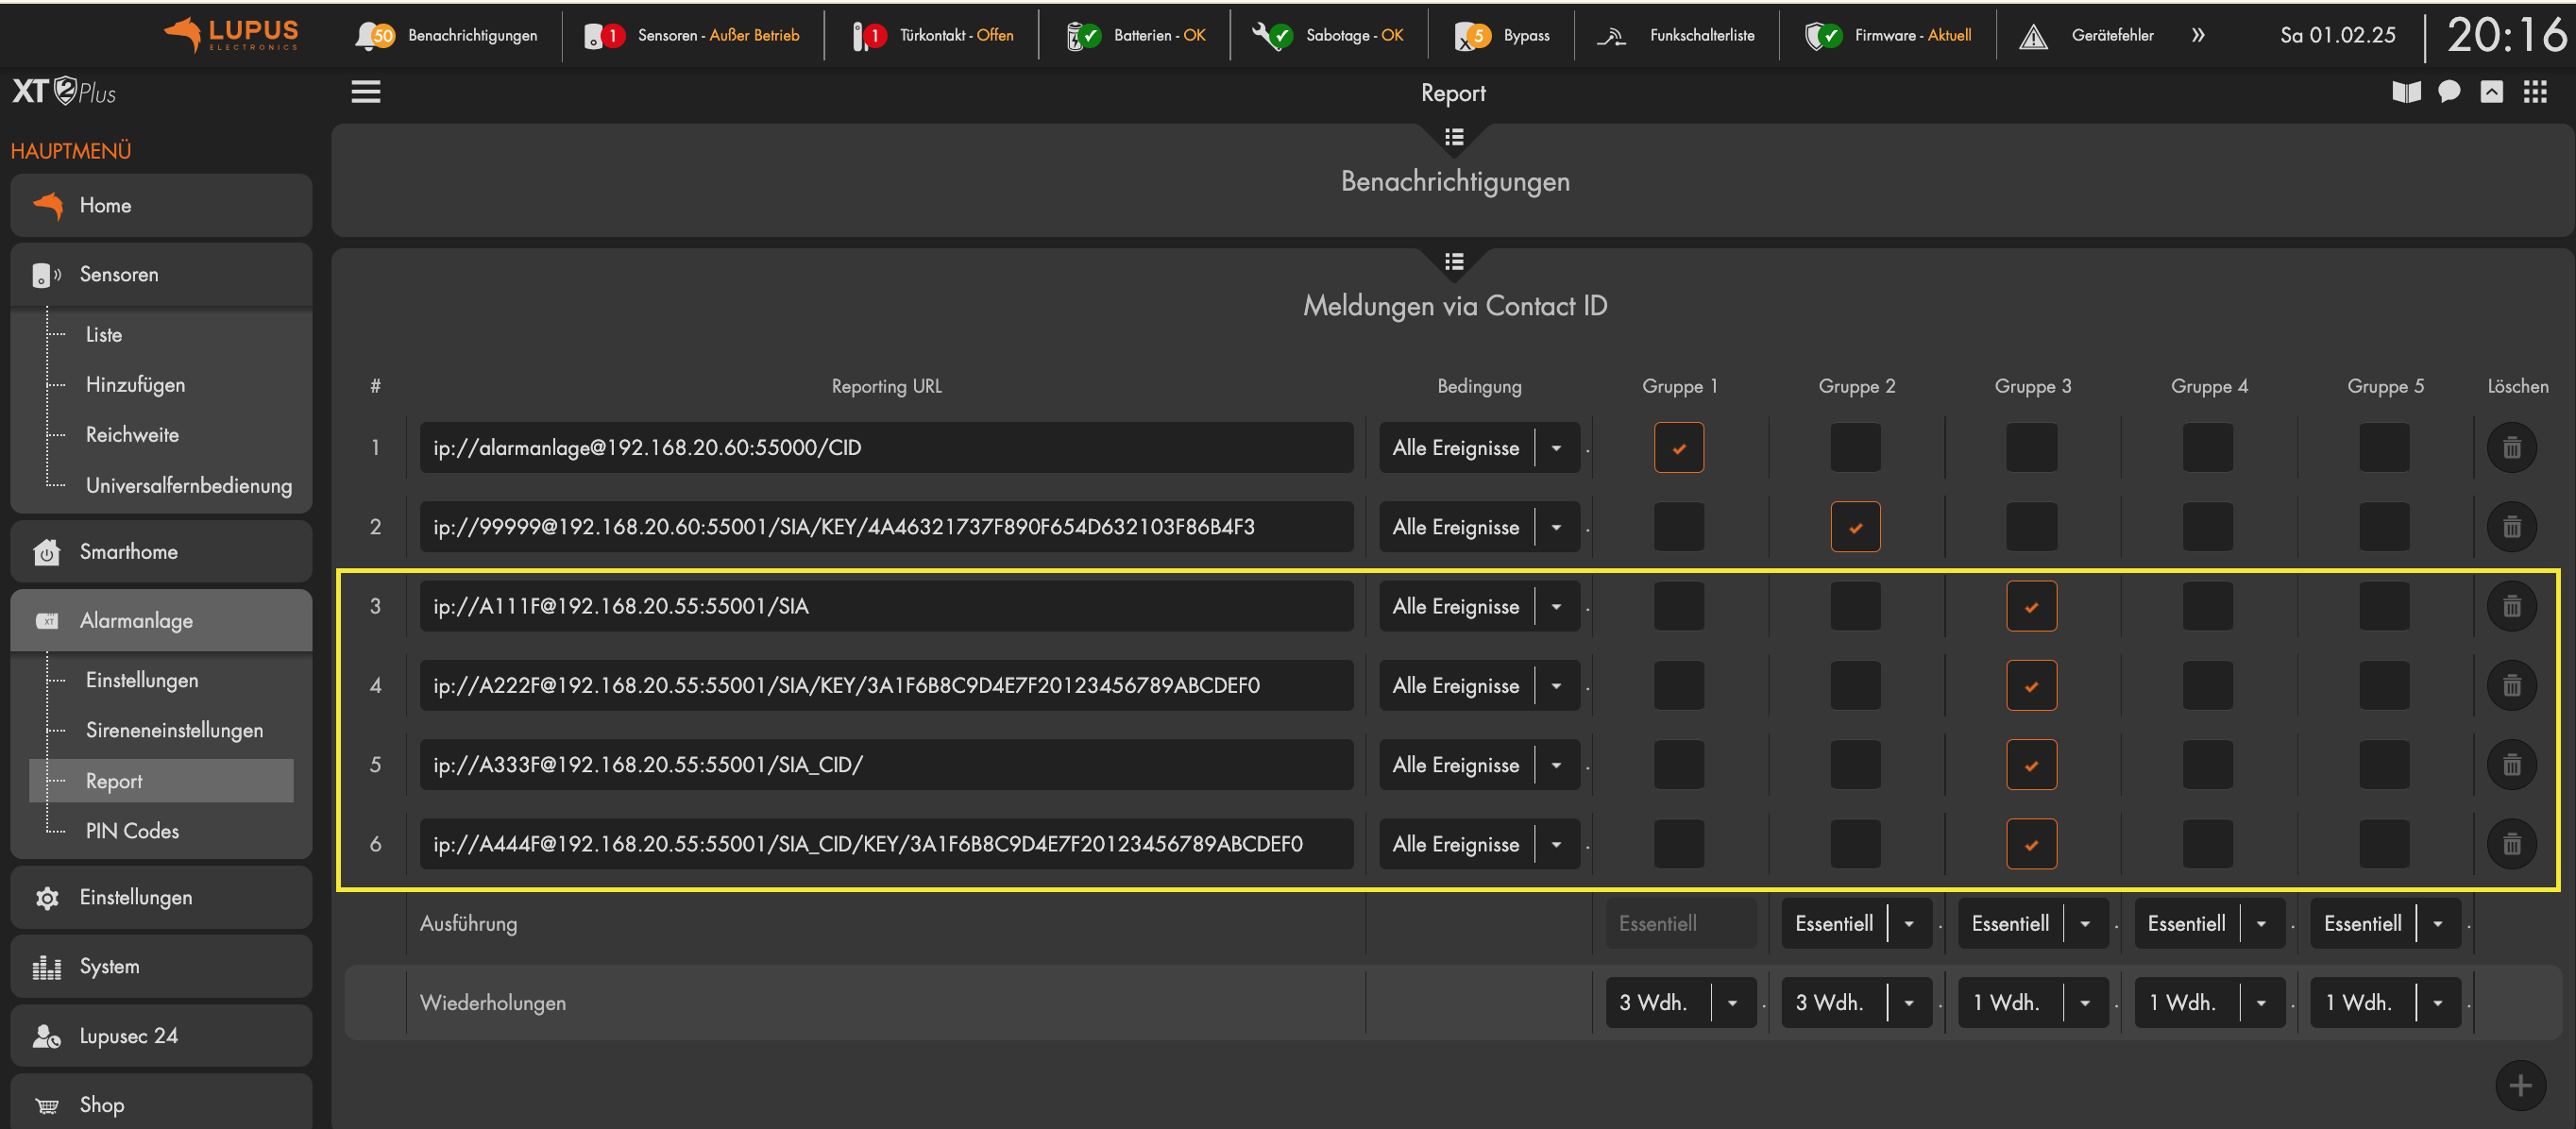The height and width of the screenshot is (1129, 2576).
Task: Open Sireneneinstellungen in sidebar
Action: pyautogui.click(x=174, y=730)
